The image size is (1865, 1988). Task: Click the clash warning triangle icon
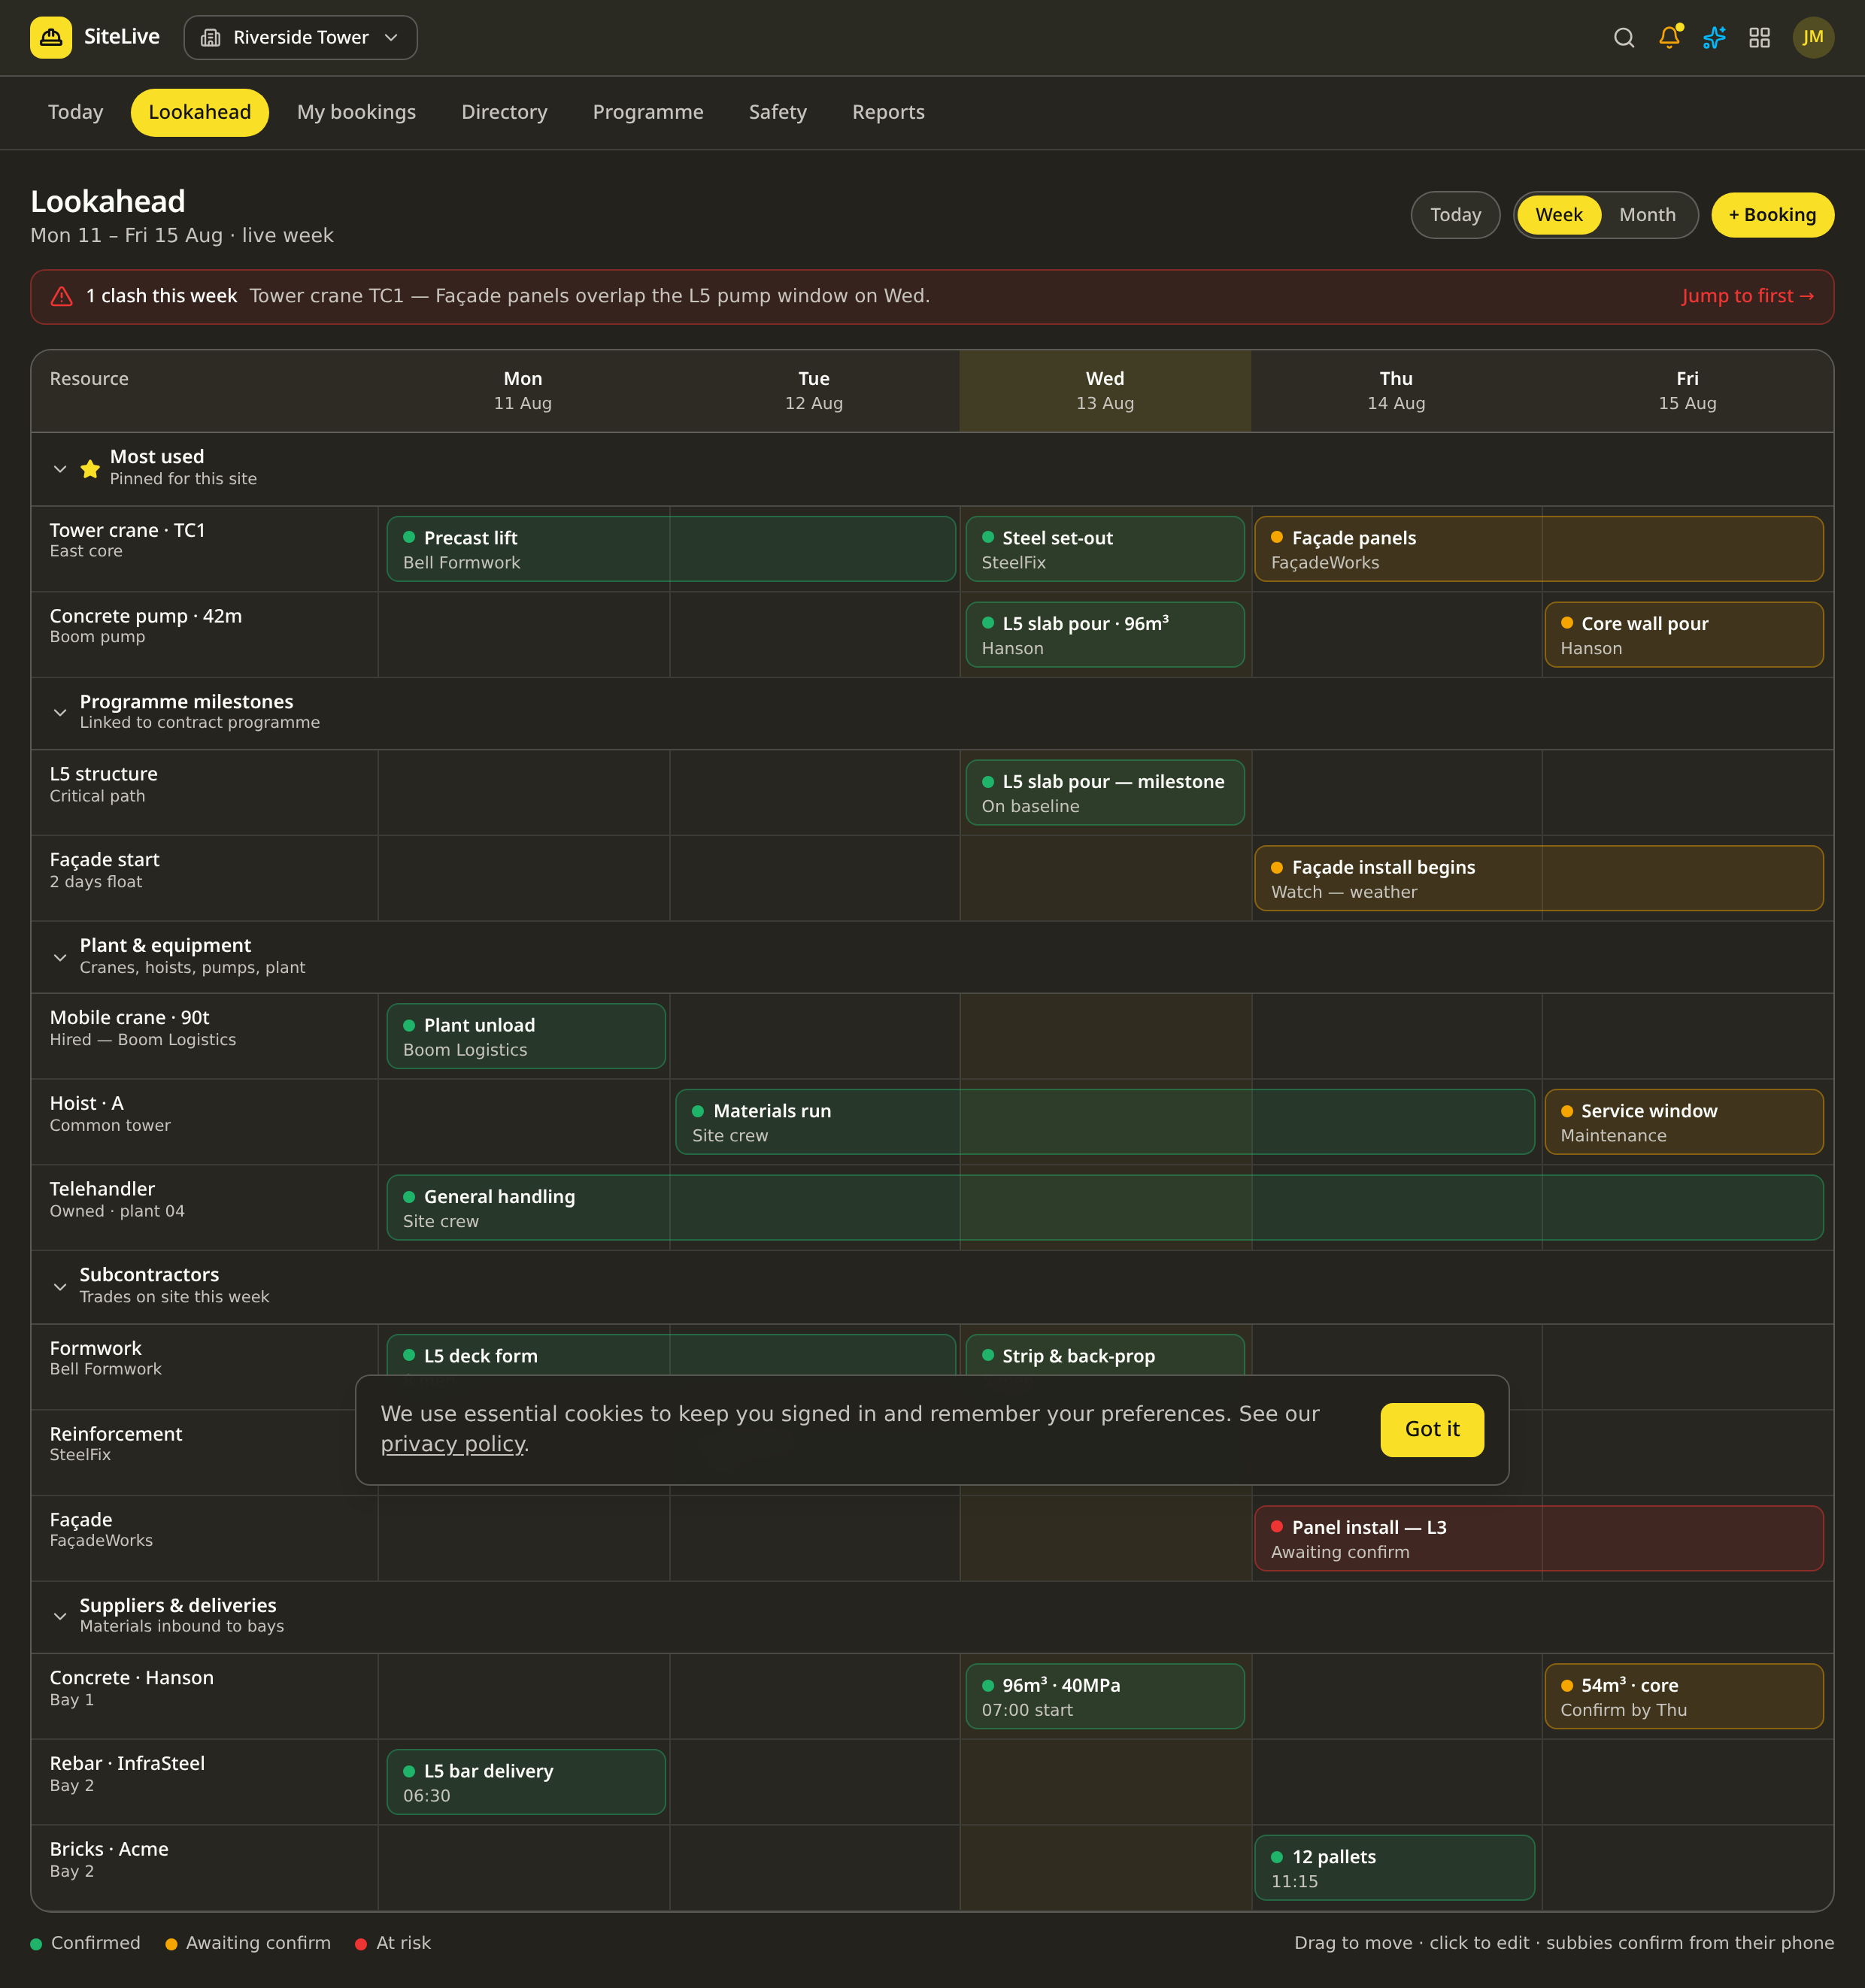tap(62, 296)
